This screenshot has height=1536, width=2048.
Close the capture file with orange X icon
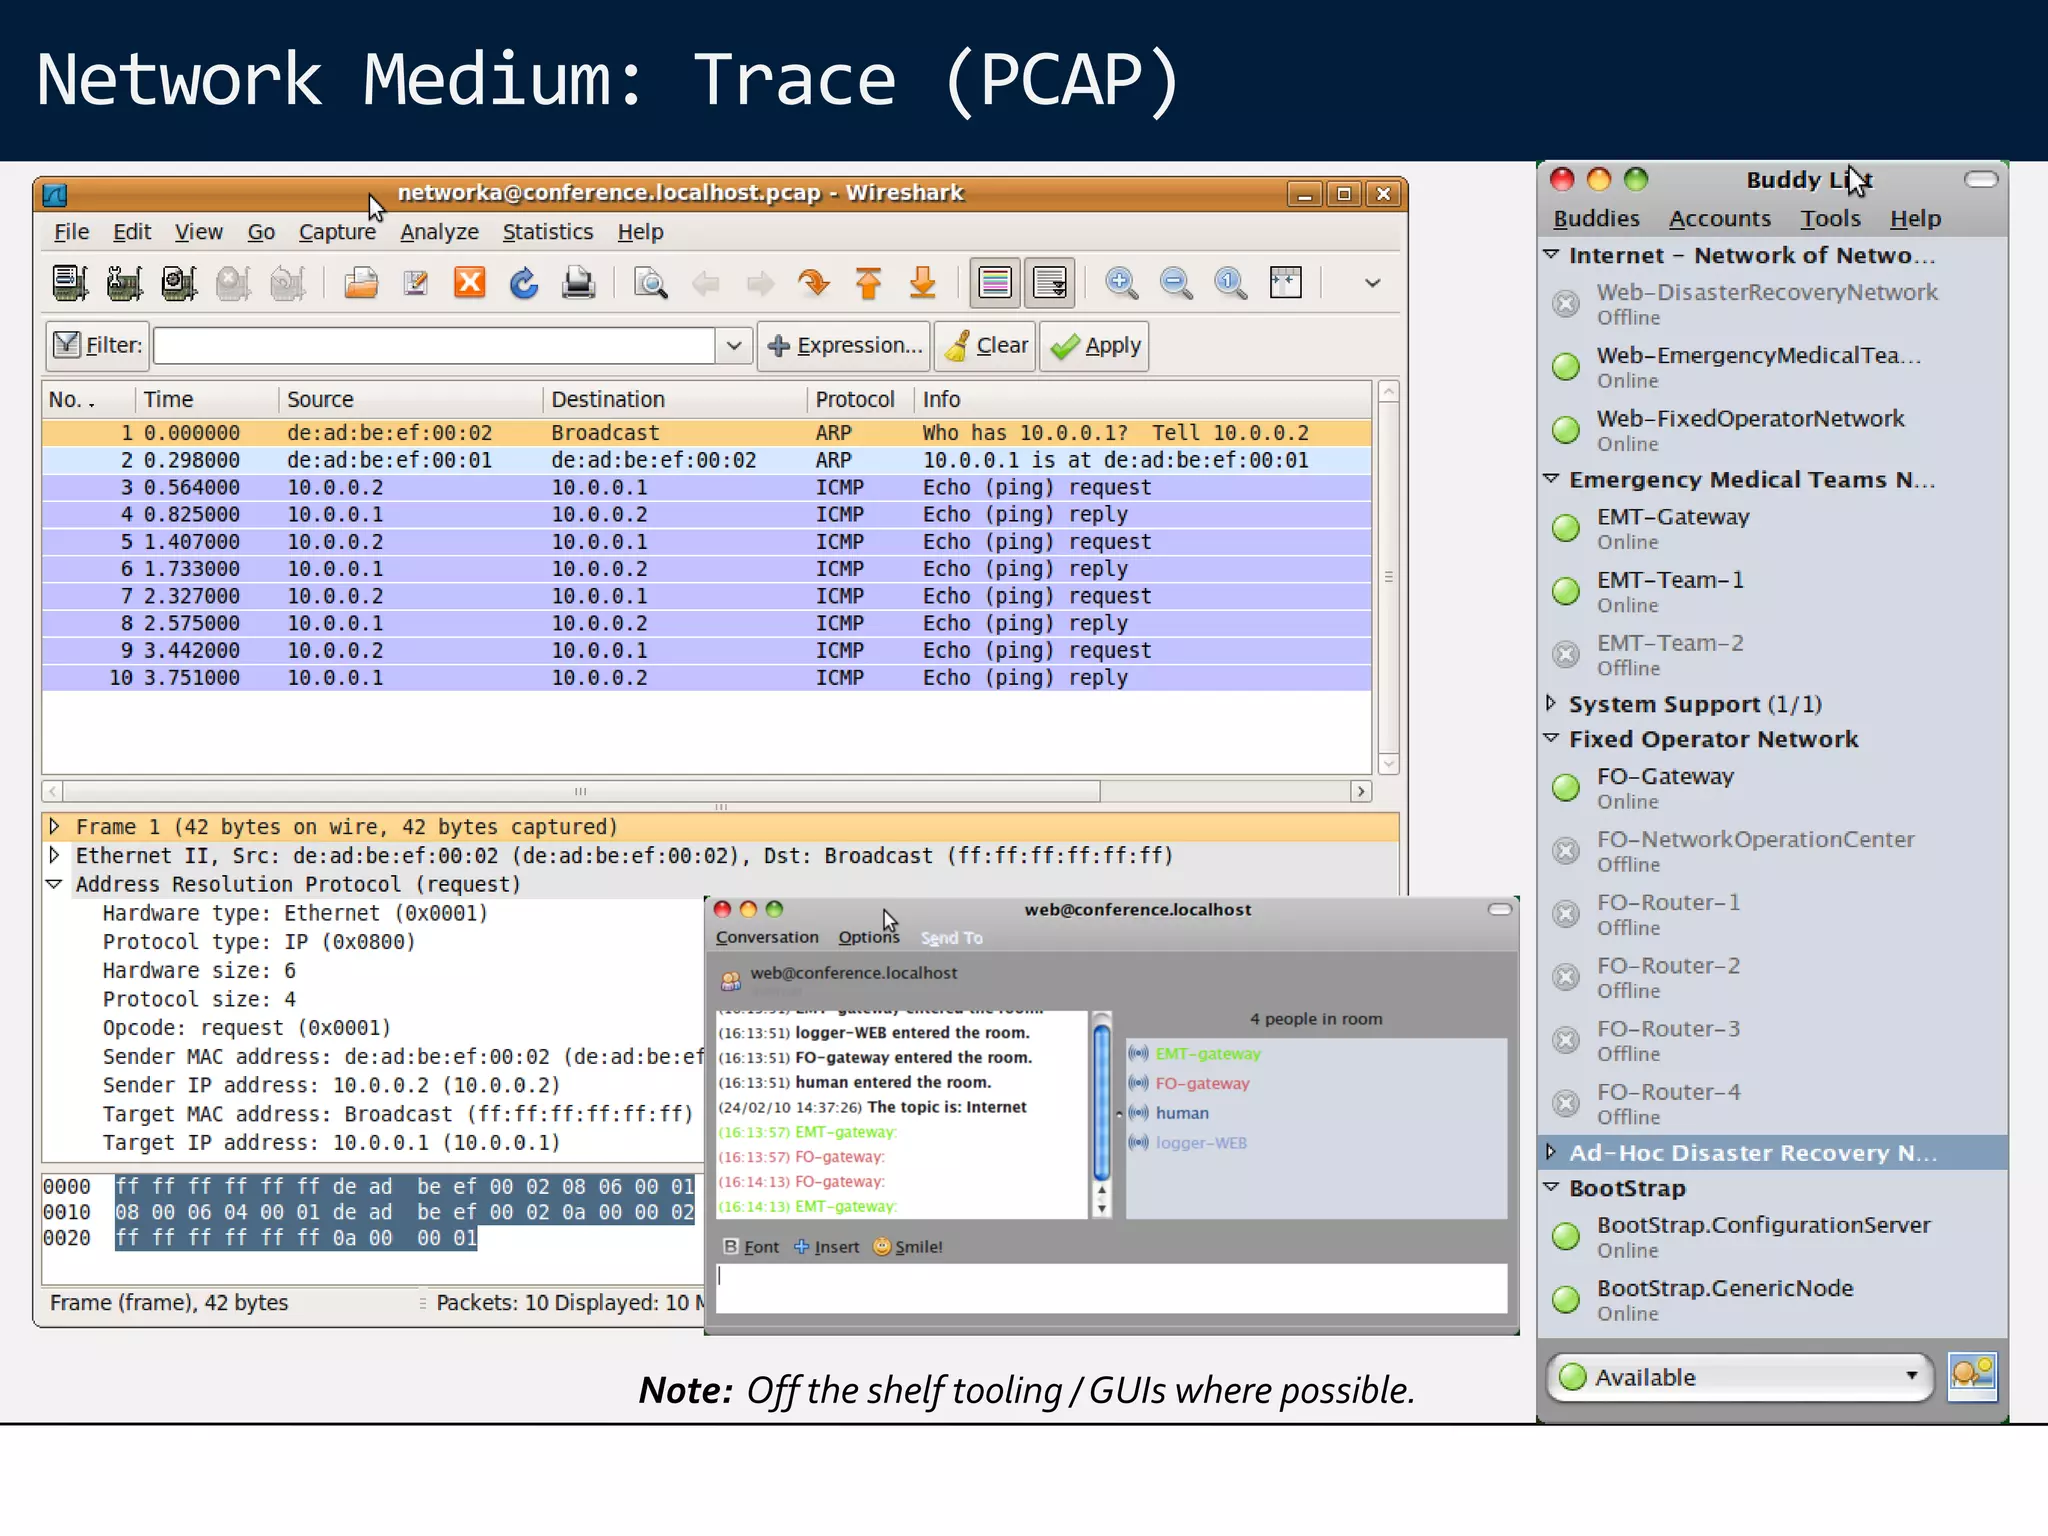point(470,283)
